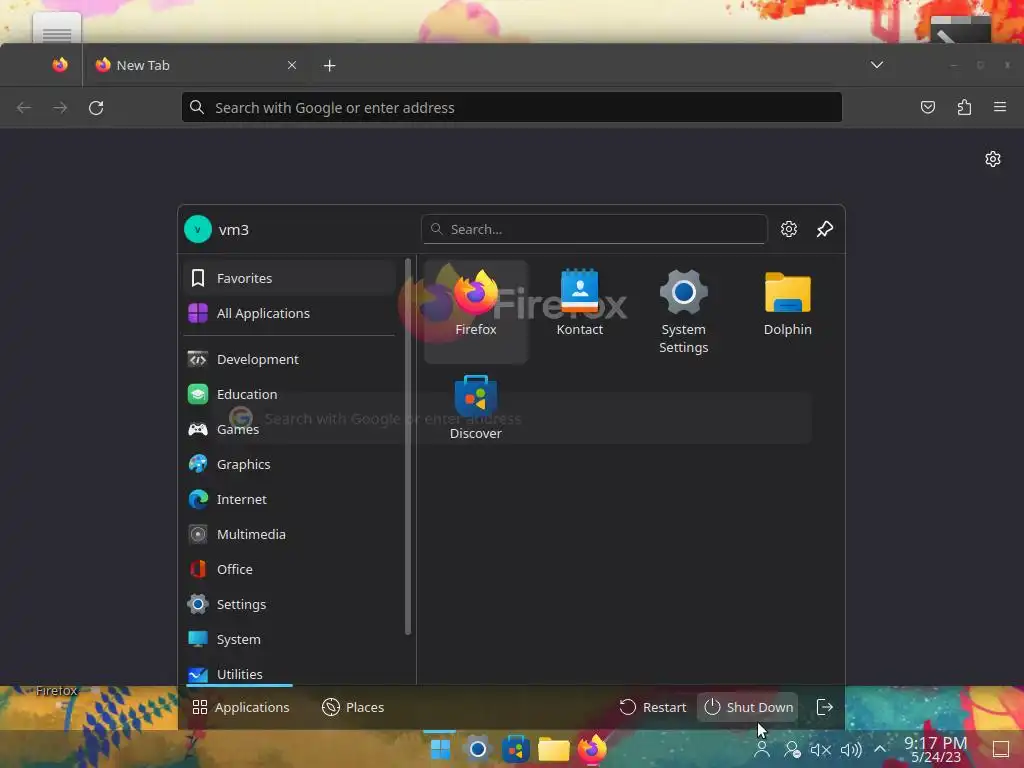Open System Settings from Favorites grid
This screenshot has height=768, width=1024.
683,311
